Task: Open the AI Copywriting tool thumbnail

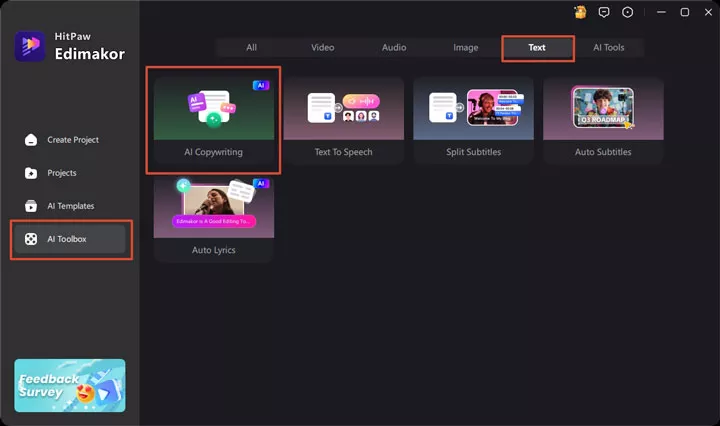Action: click(x=214, y=109)
